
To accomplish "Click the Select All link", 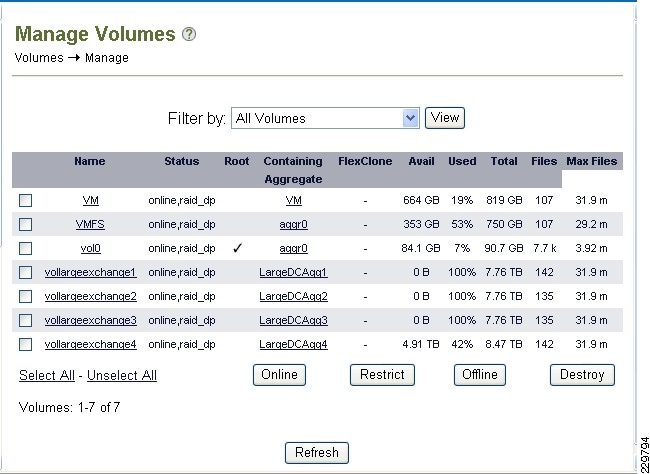I will 47,375.
